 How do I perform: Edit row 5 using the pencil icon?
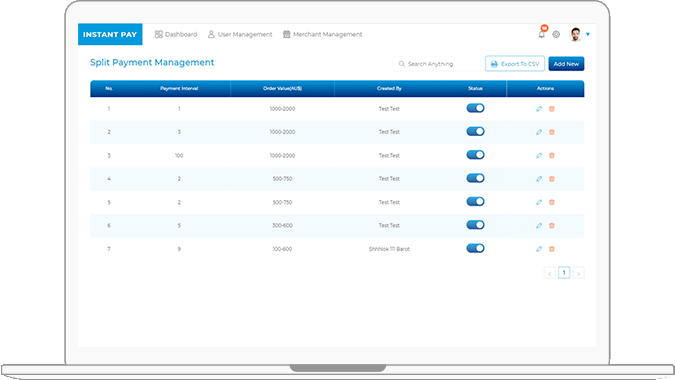tap(539, 202)
